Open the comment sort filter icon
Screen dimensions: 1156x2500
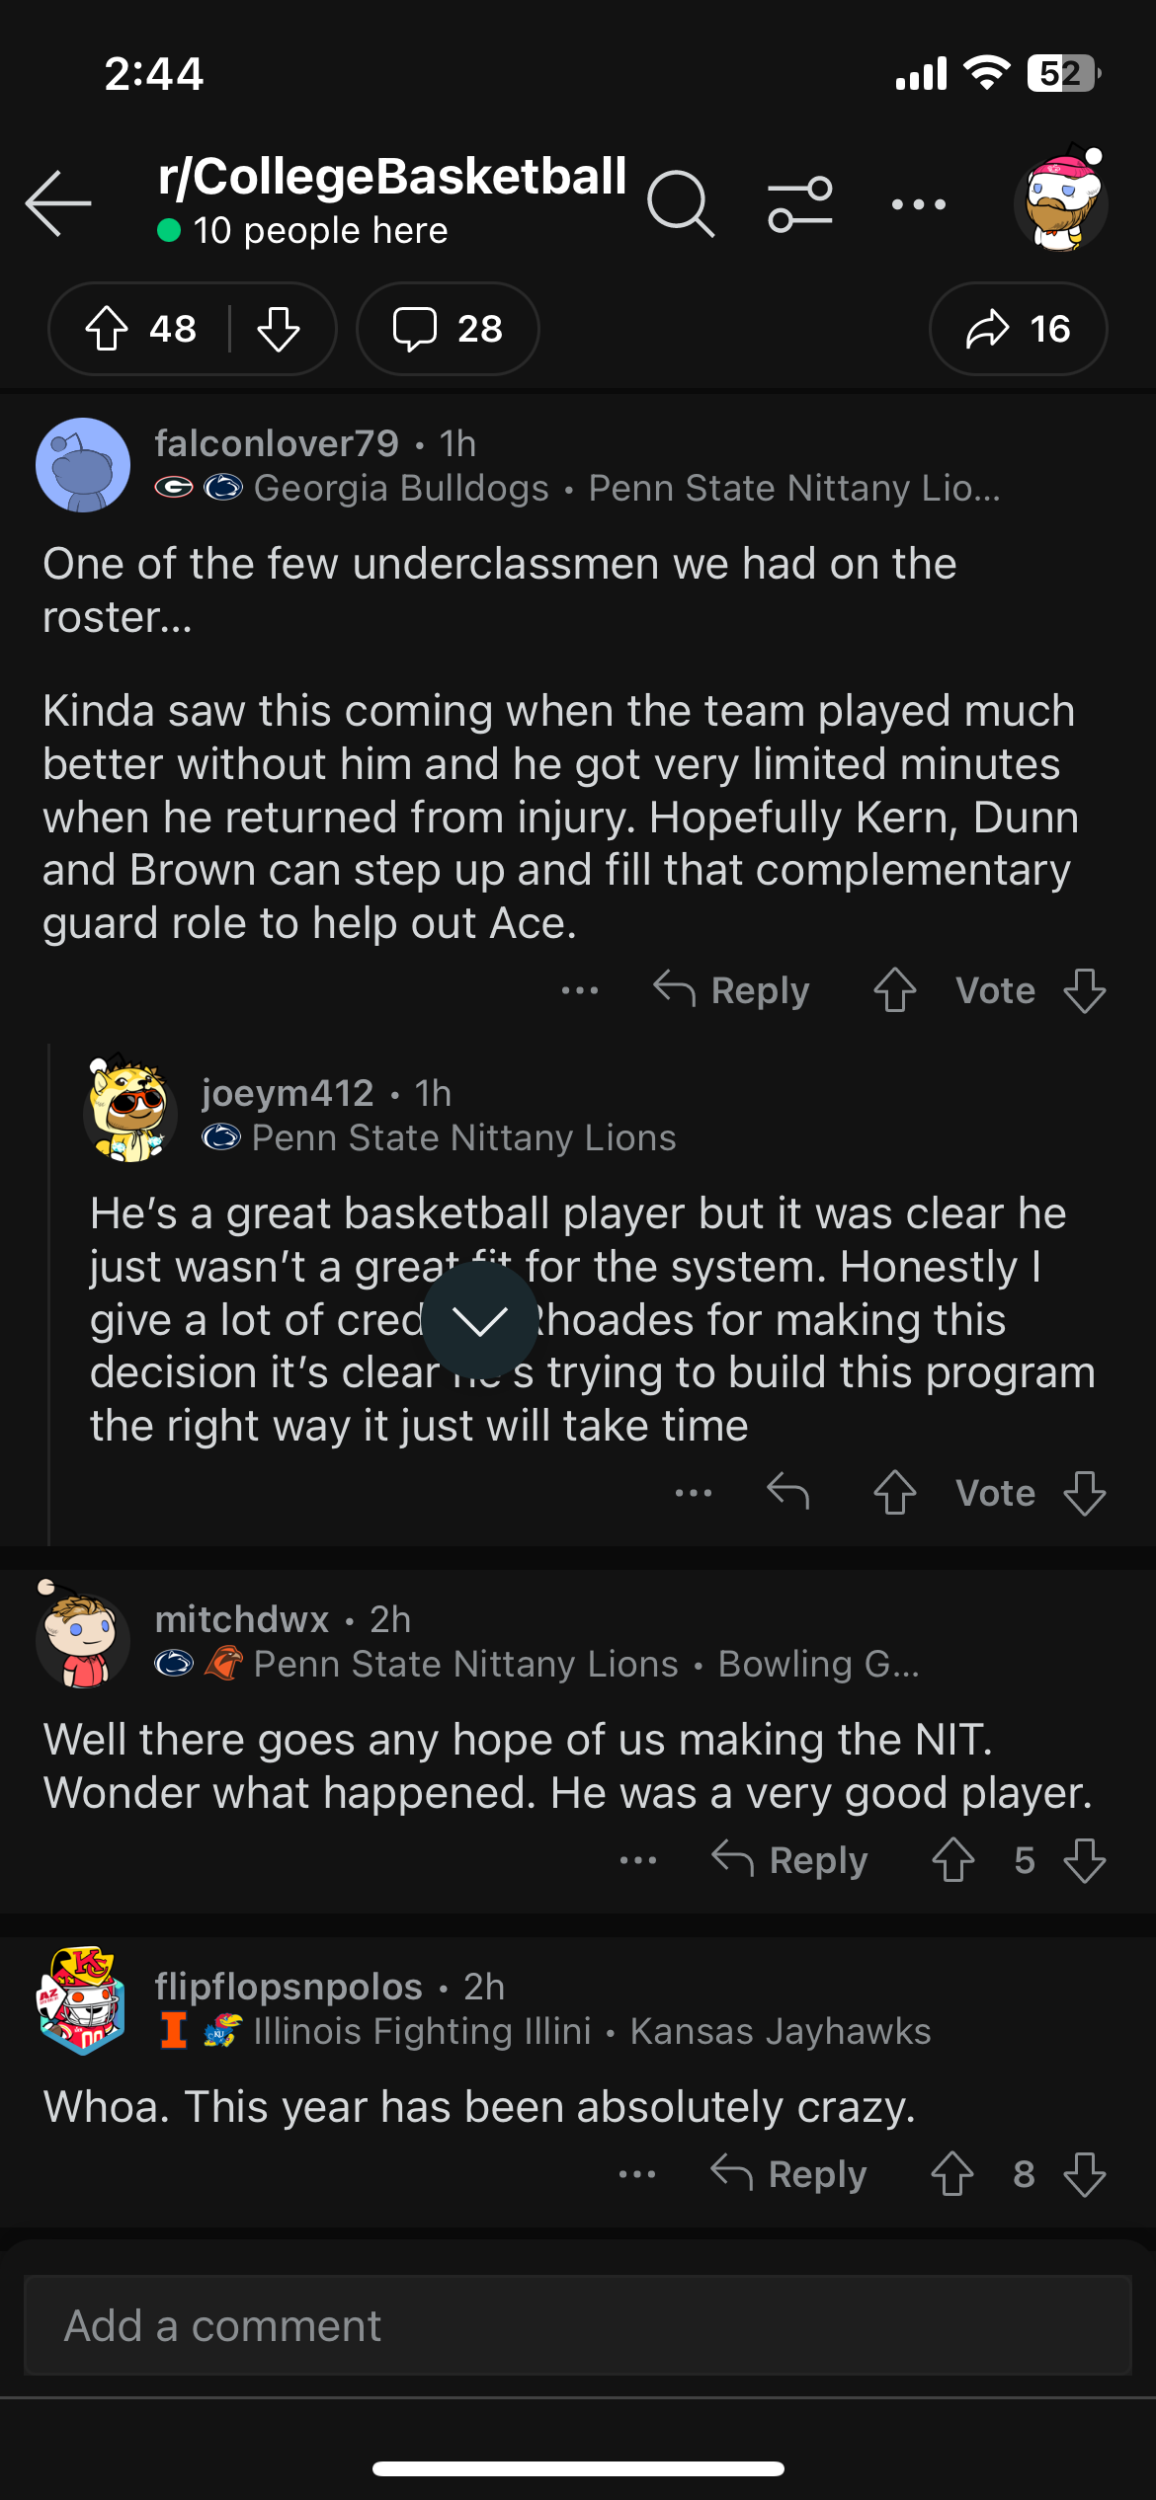pos(800,203)
